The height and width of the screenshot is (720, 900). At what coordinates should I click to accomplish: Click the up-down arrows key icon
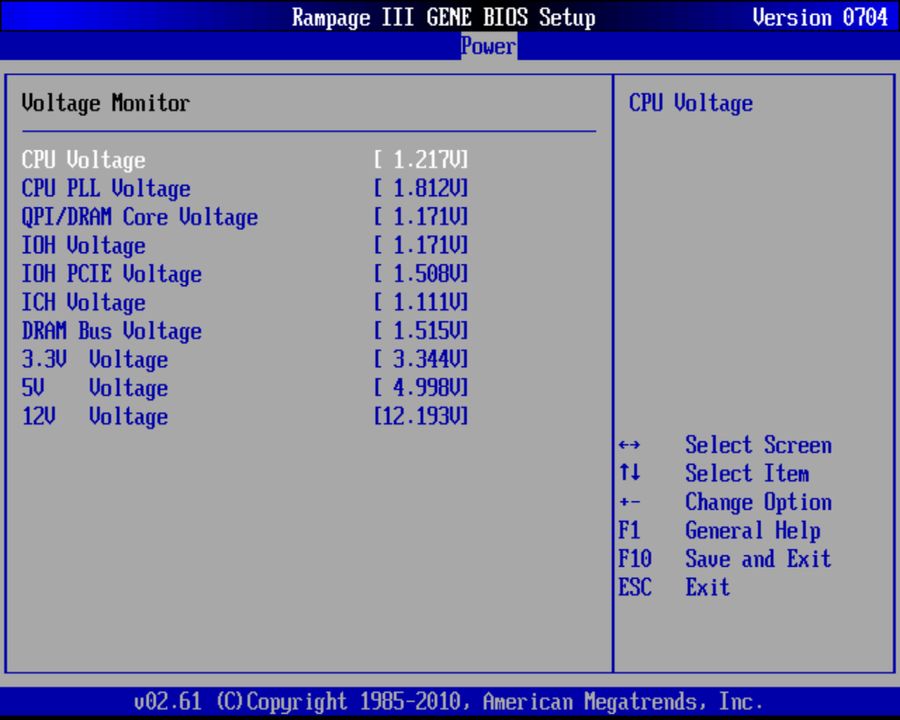tap(629, 473)
